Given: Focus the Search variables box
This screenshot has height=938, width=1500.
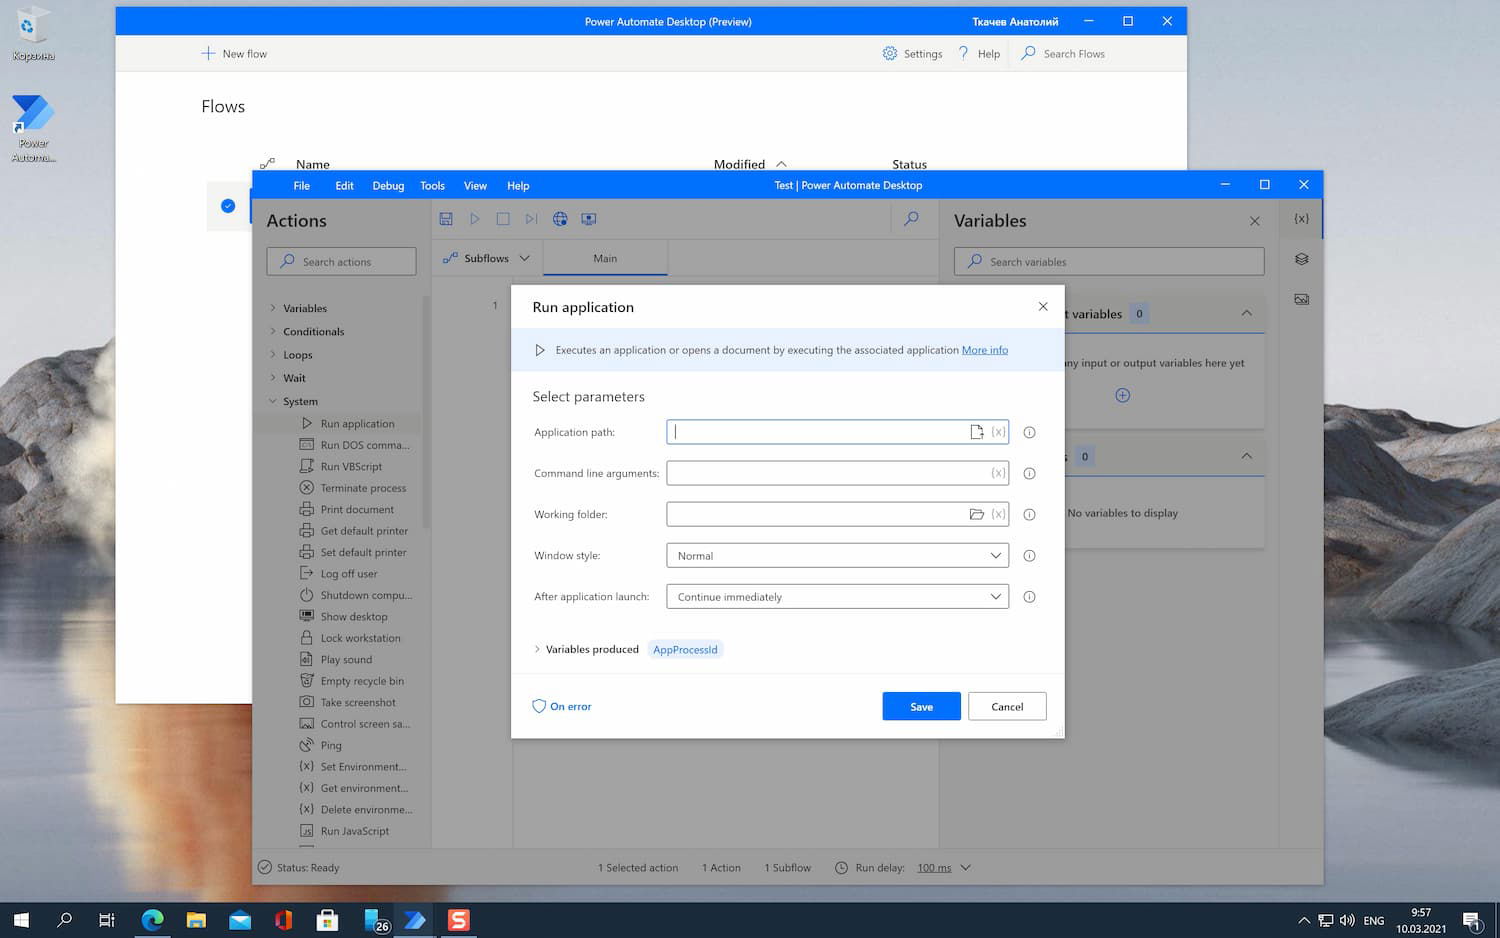Looking at the screenshot, I should pos(1109,261).
